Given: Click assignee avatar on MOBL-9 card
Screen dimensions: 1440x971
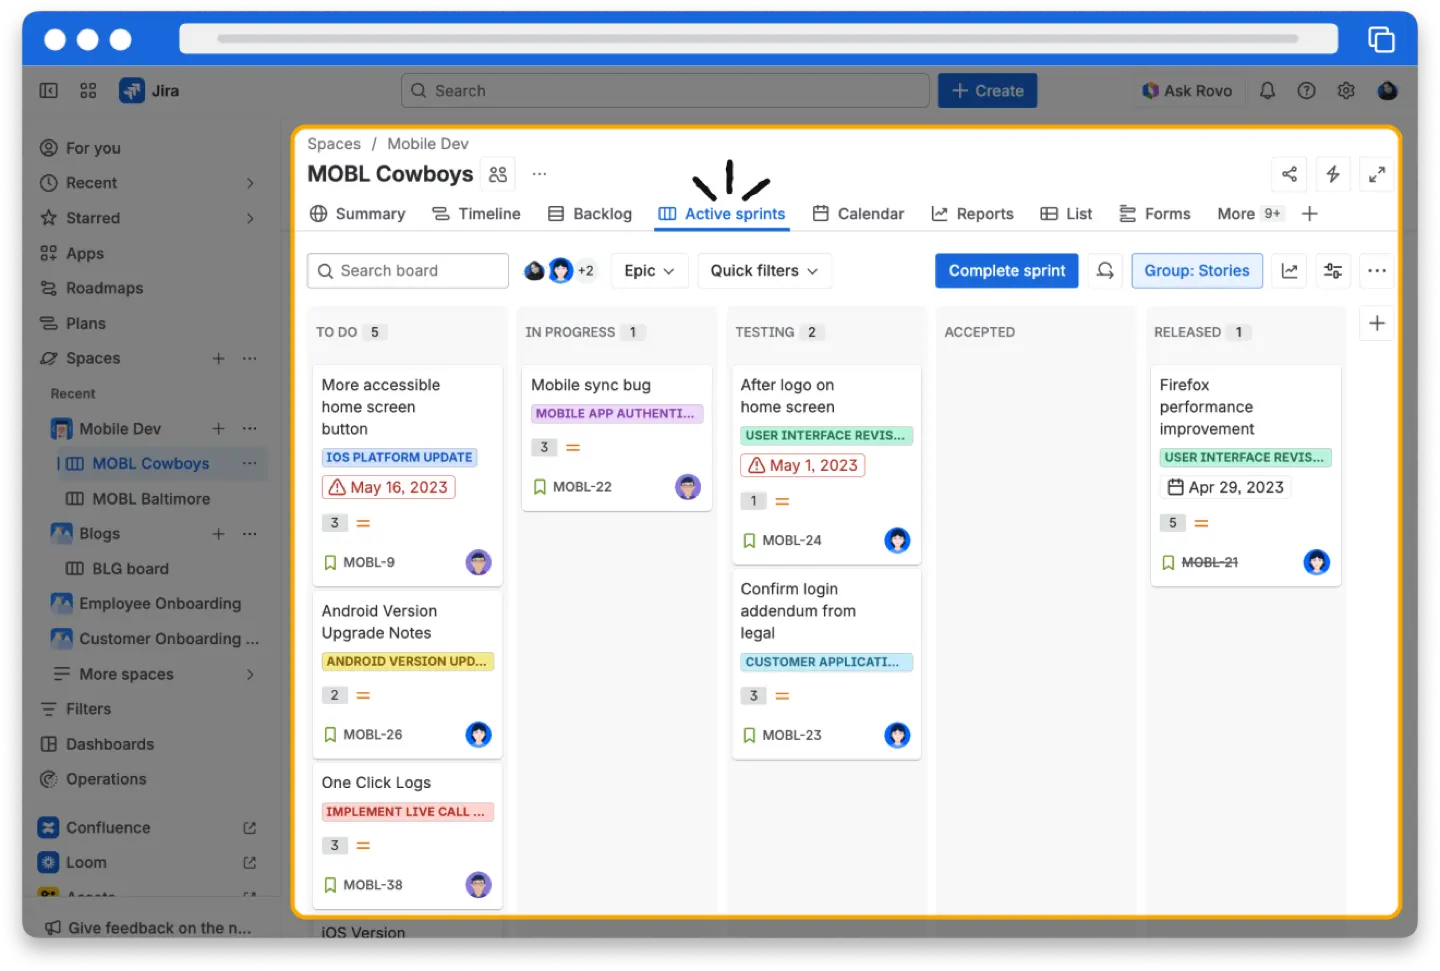Looking at the screenshot, I should 479,562.
